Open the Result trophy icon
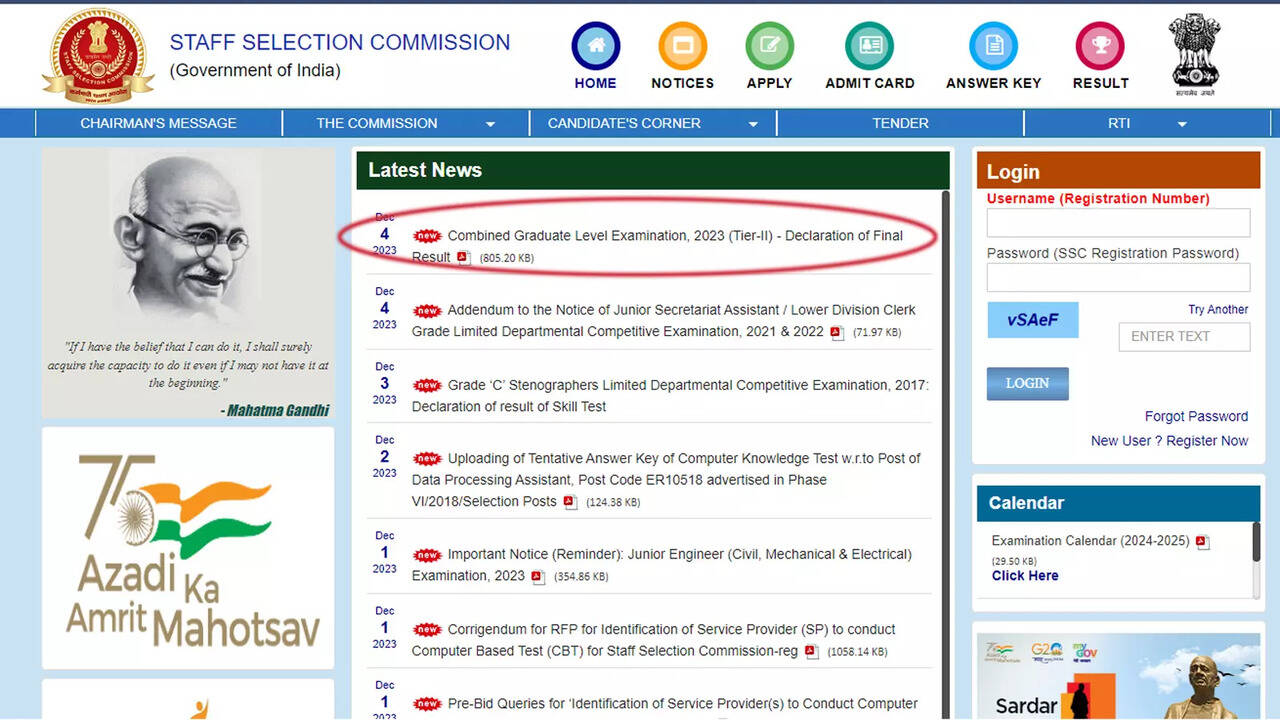This screenshot has width=1280, height=720. pyautogui.click(x=1100, y=46)
